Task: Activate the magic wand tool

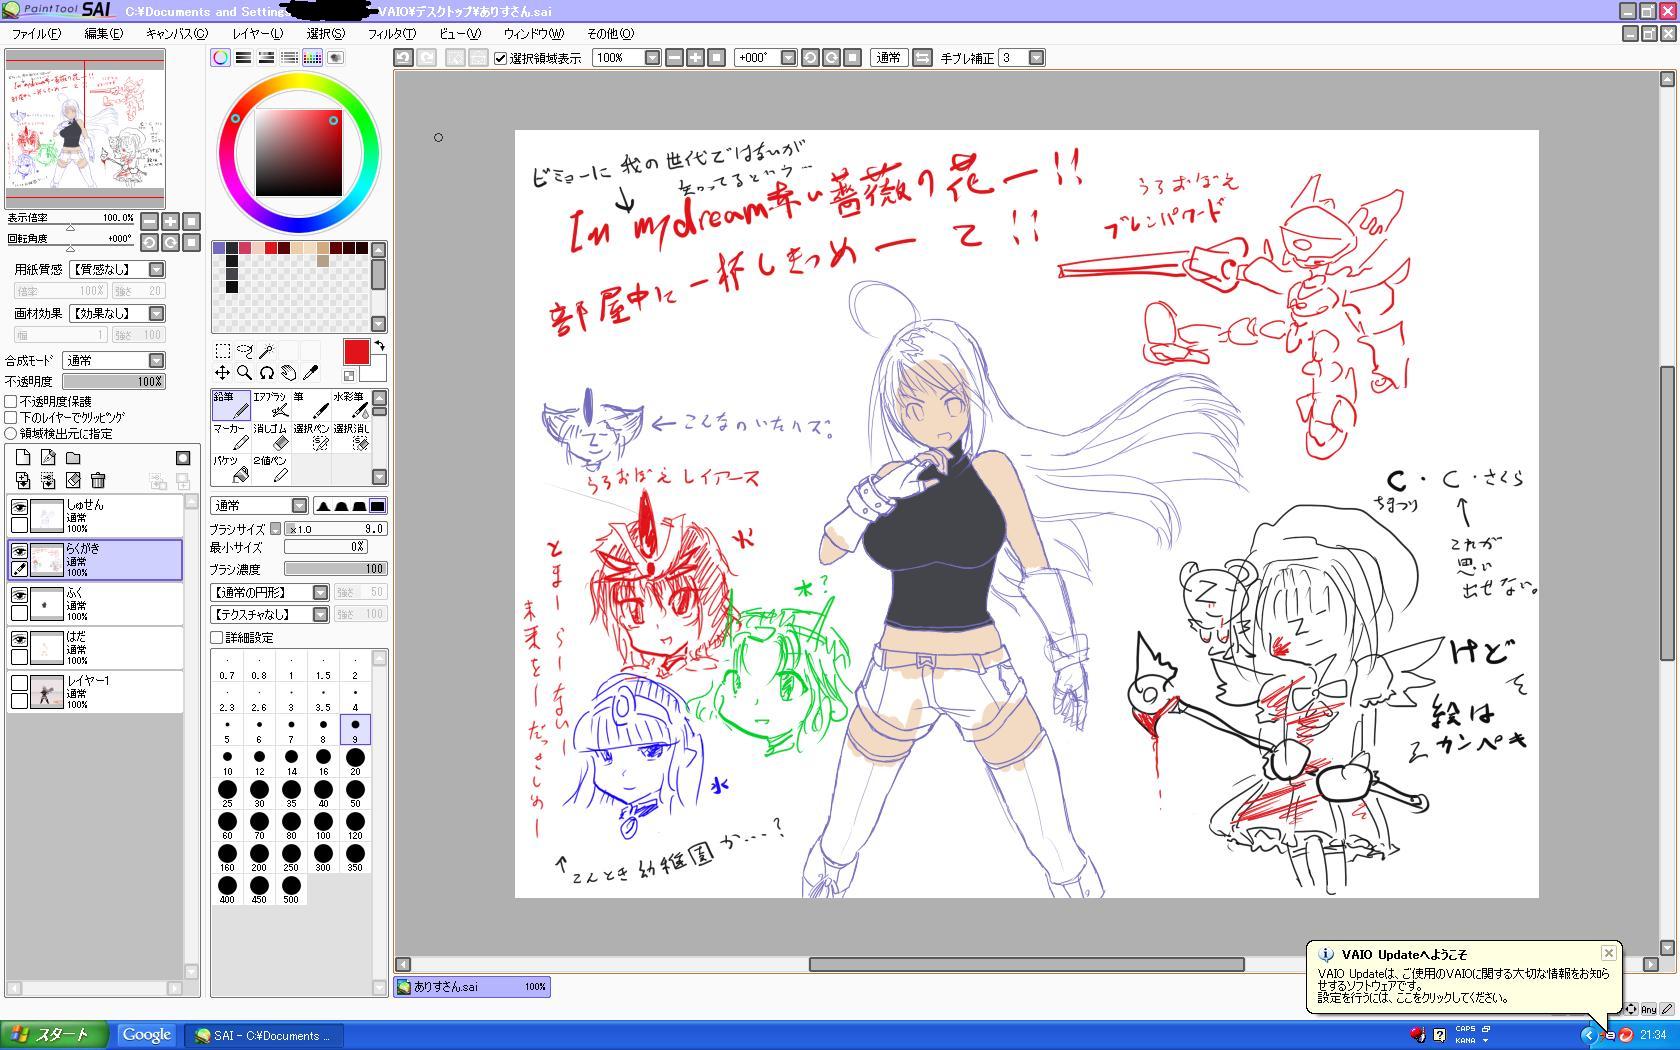Action: [267, 351]
